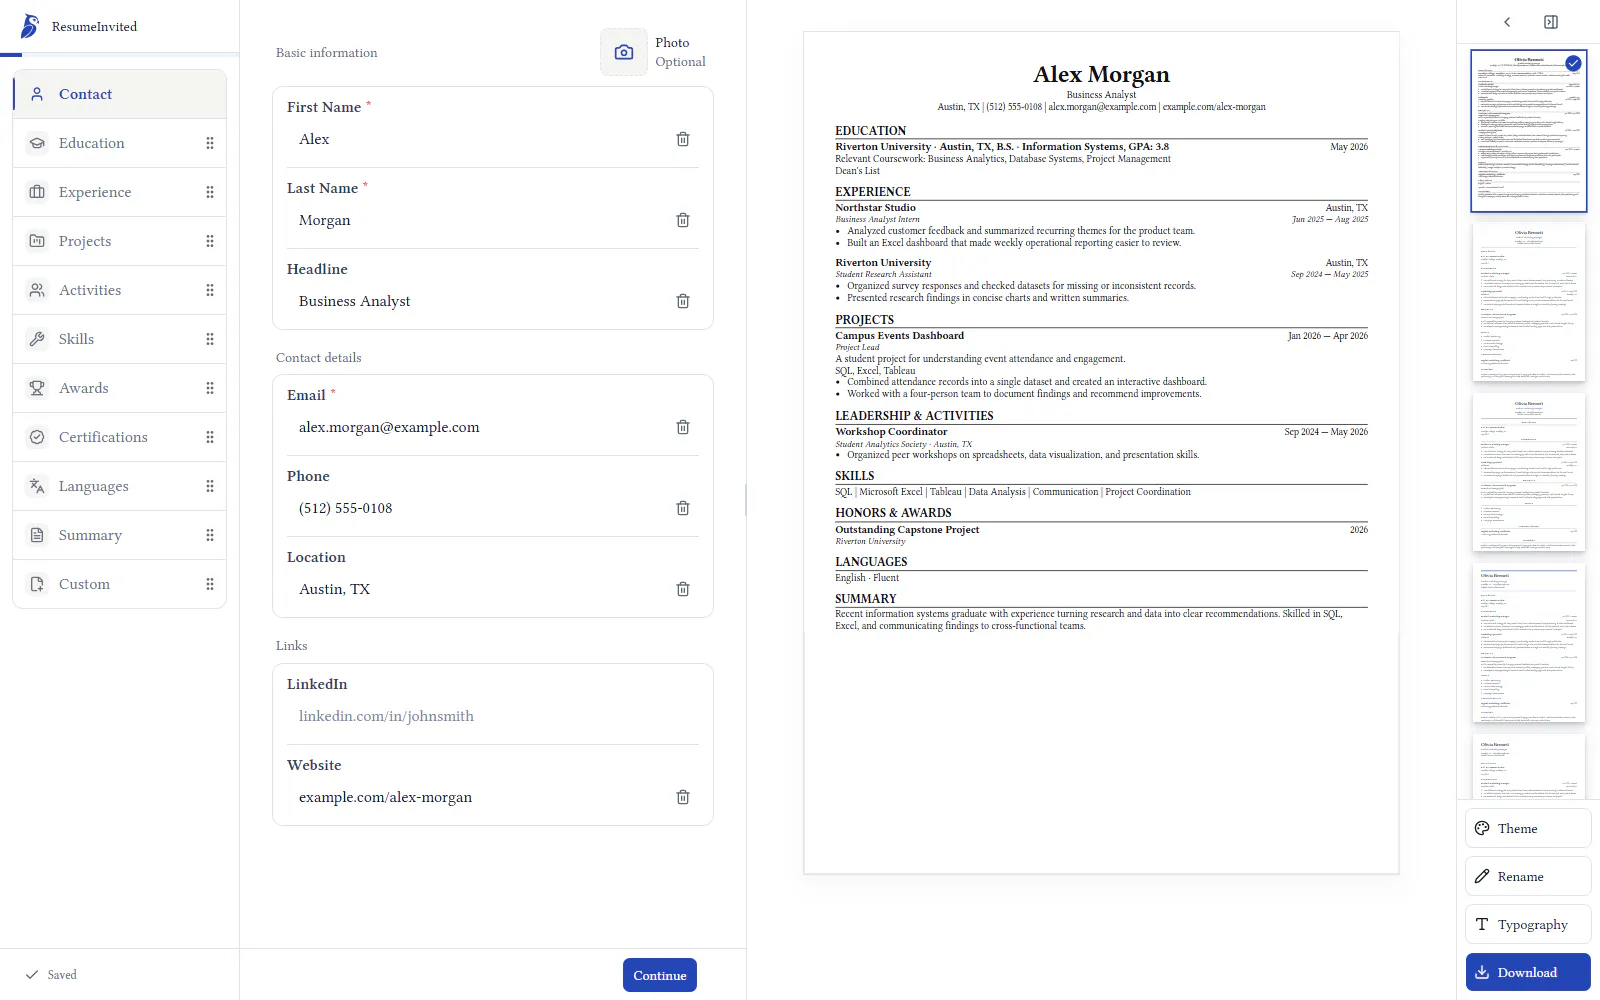Click the grip handle on Skills row
The width and height of the screenshot is (1600, 1000).
click(210, 339)
